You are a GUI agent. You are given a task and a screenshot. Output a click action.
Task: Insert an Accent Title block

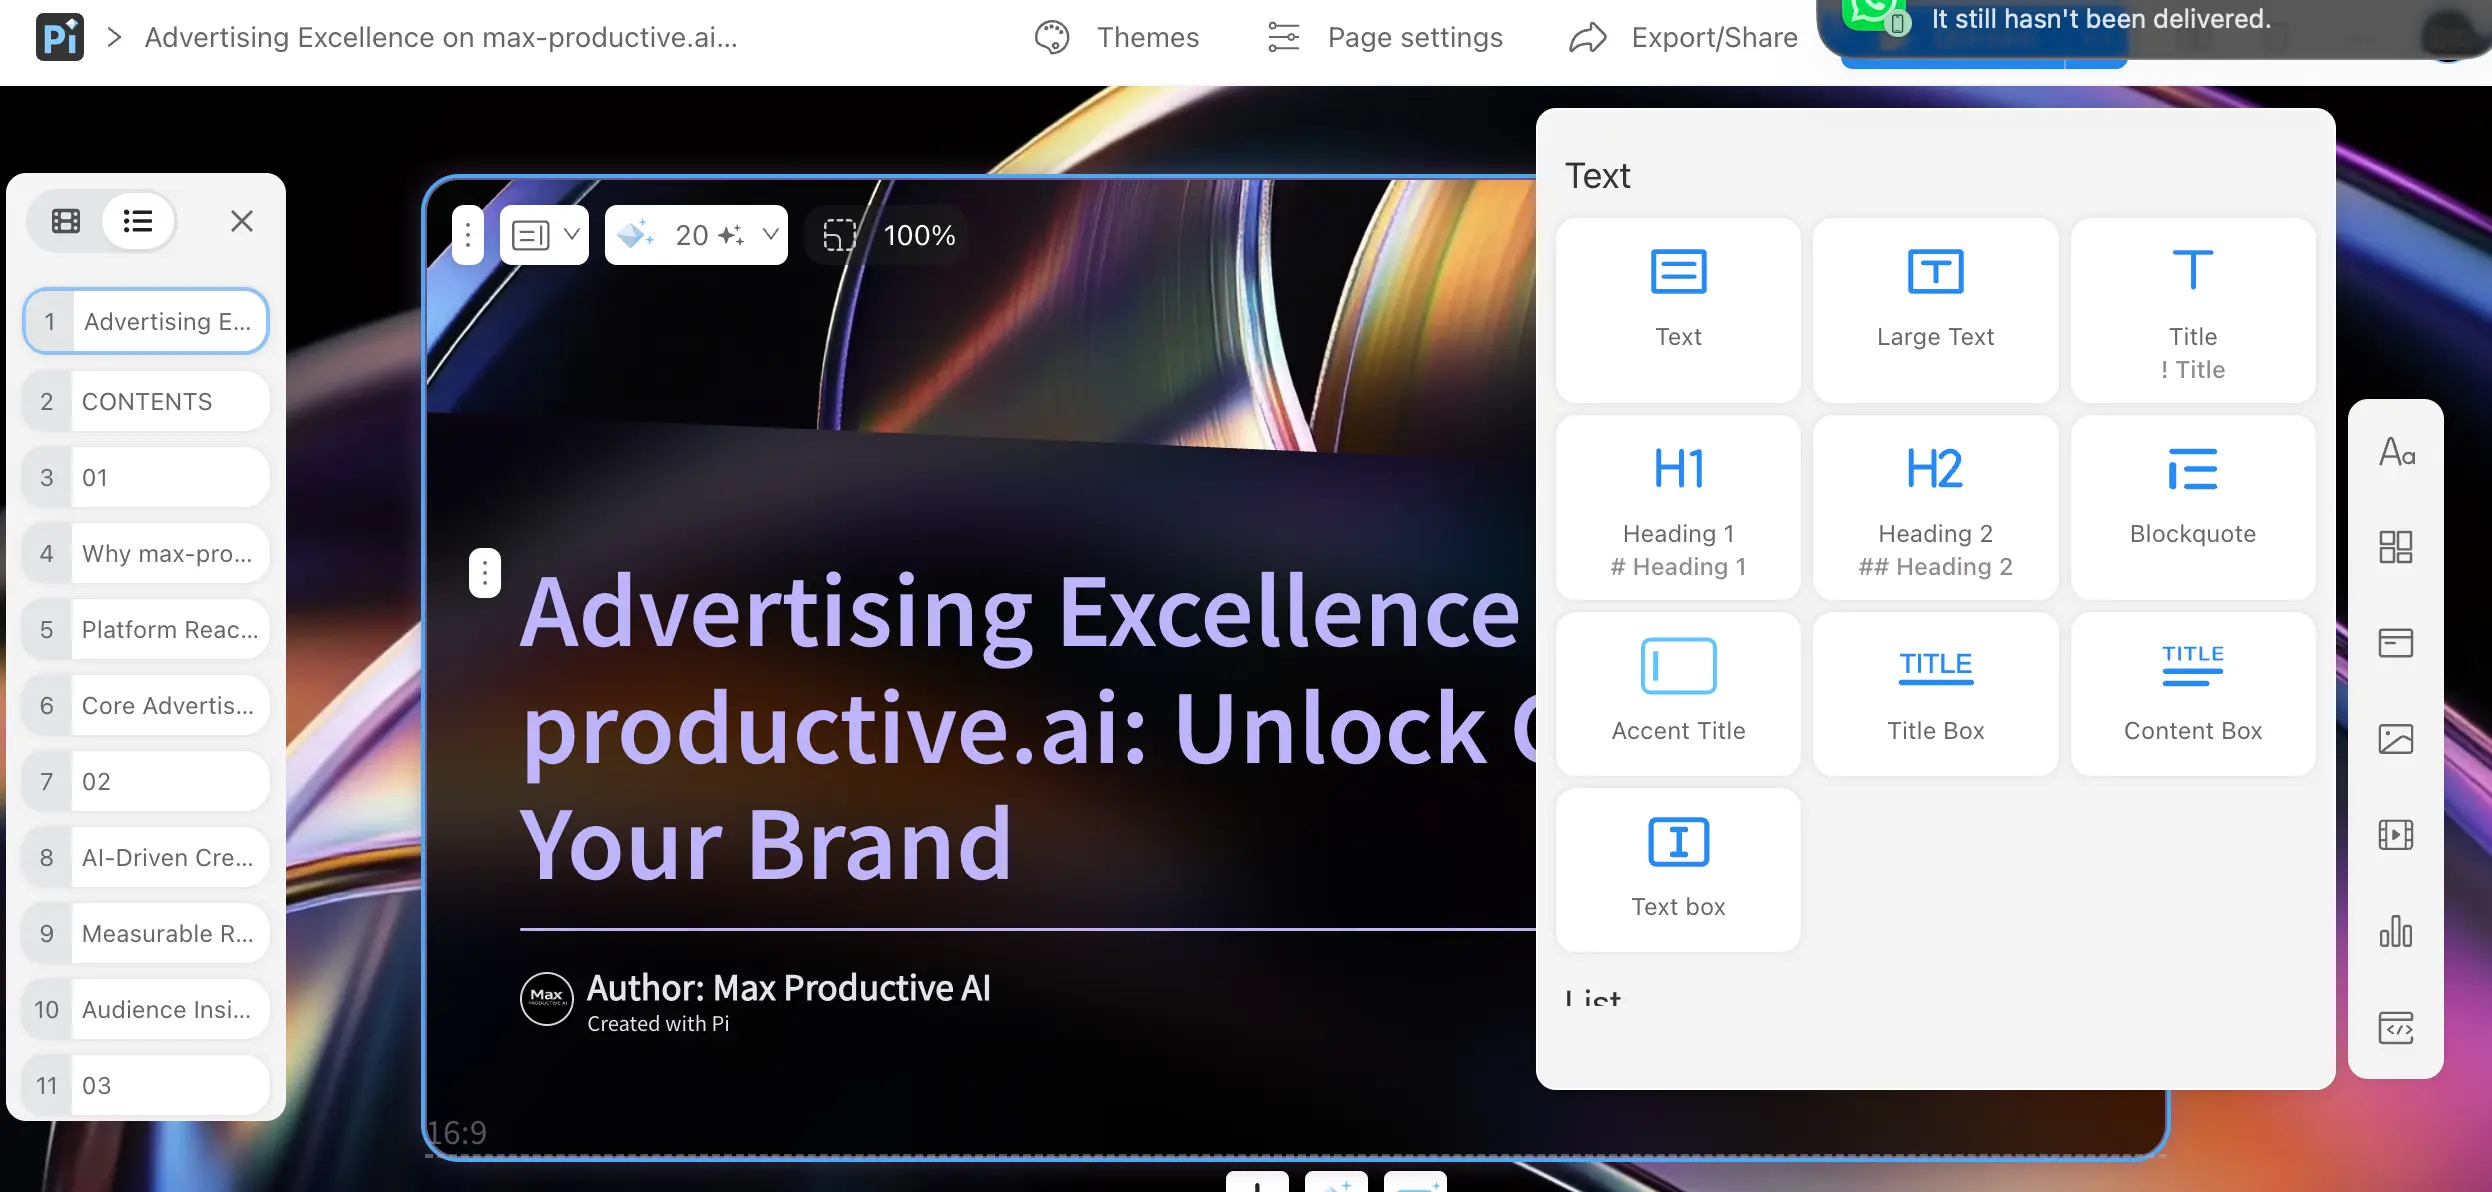(1678, 693)
